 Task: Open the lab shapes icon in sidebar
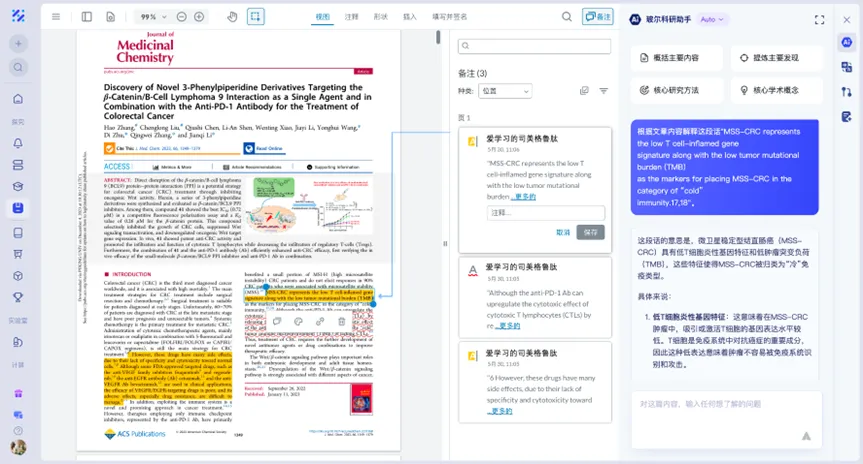point(18,342)
